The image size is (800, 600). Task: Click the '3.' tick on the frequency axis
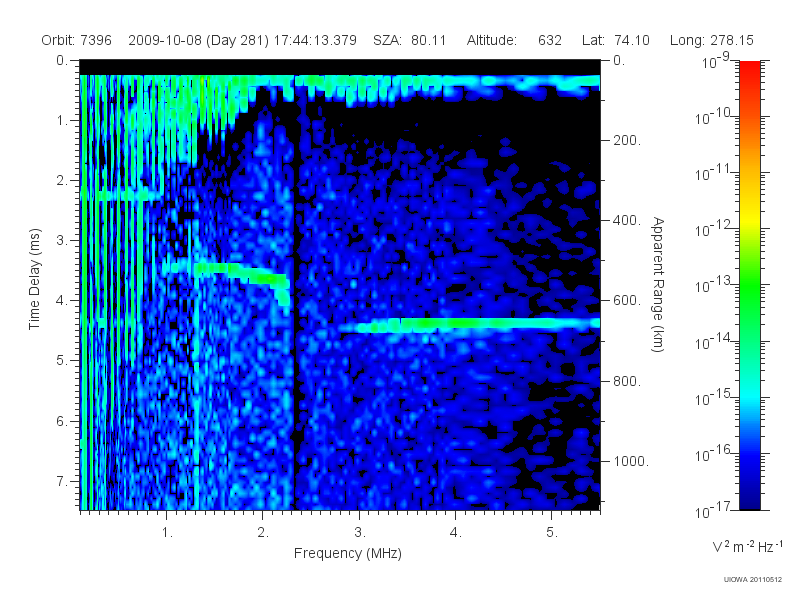click(360, 533)
